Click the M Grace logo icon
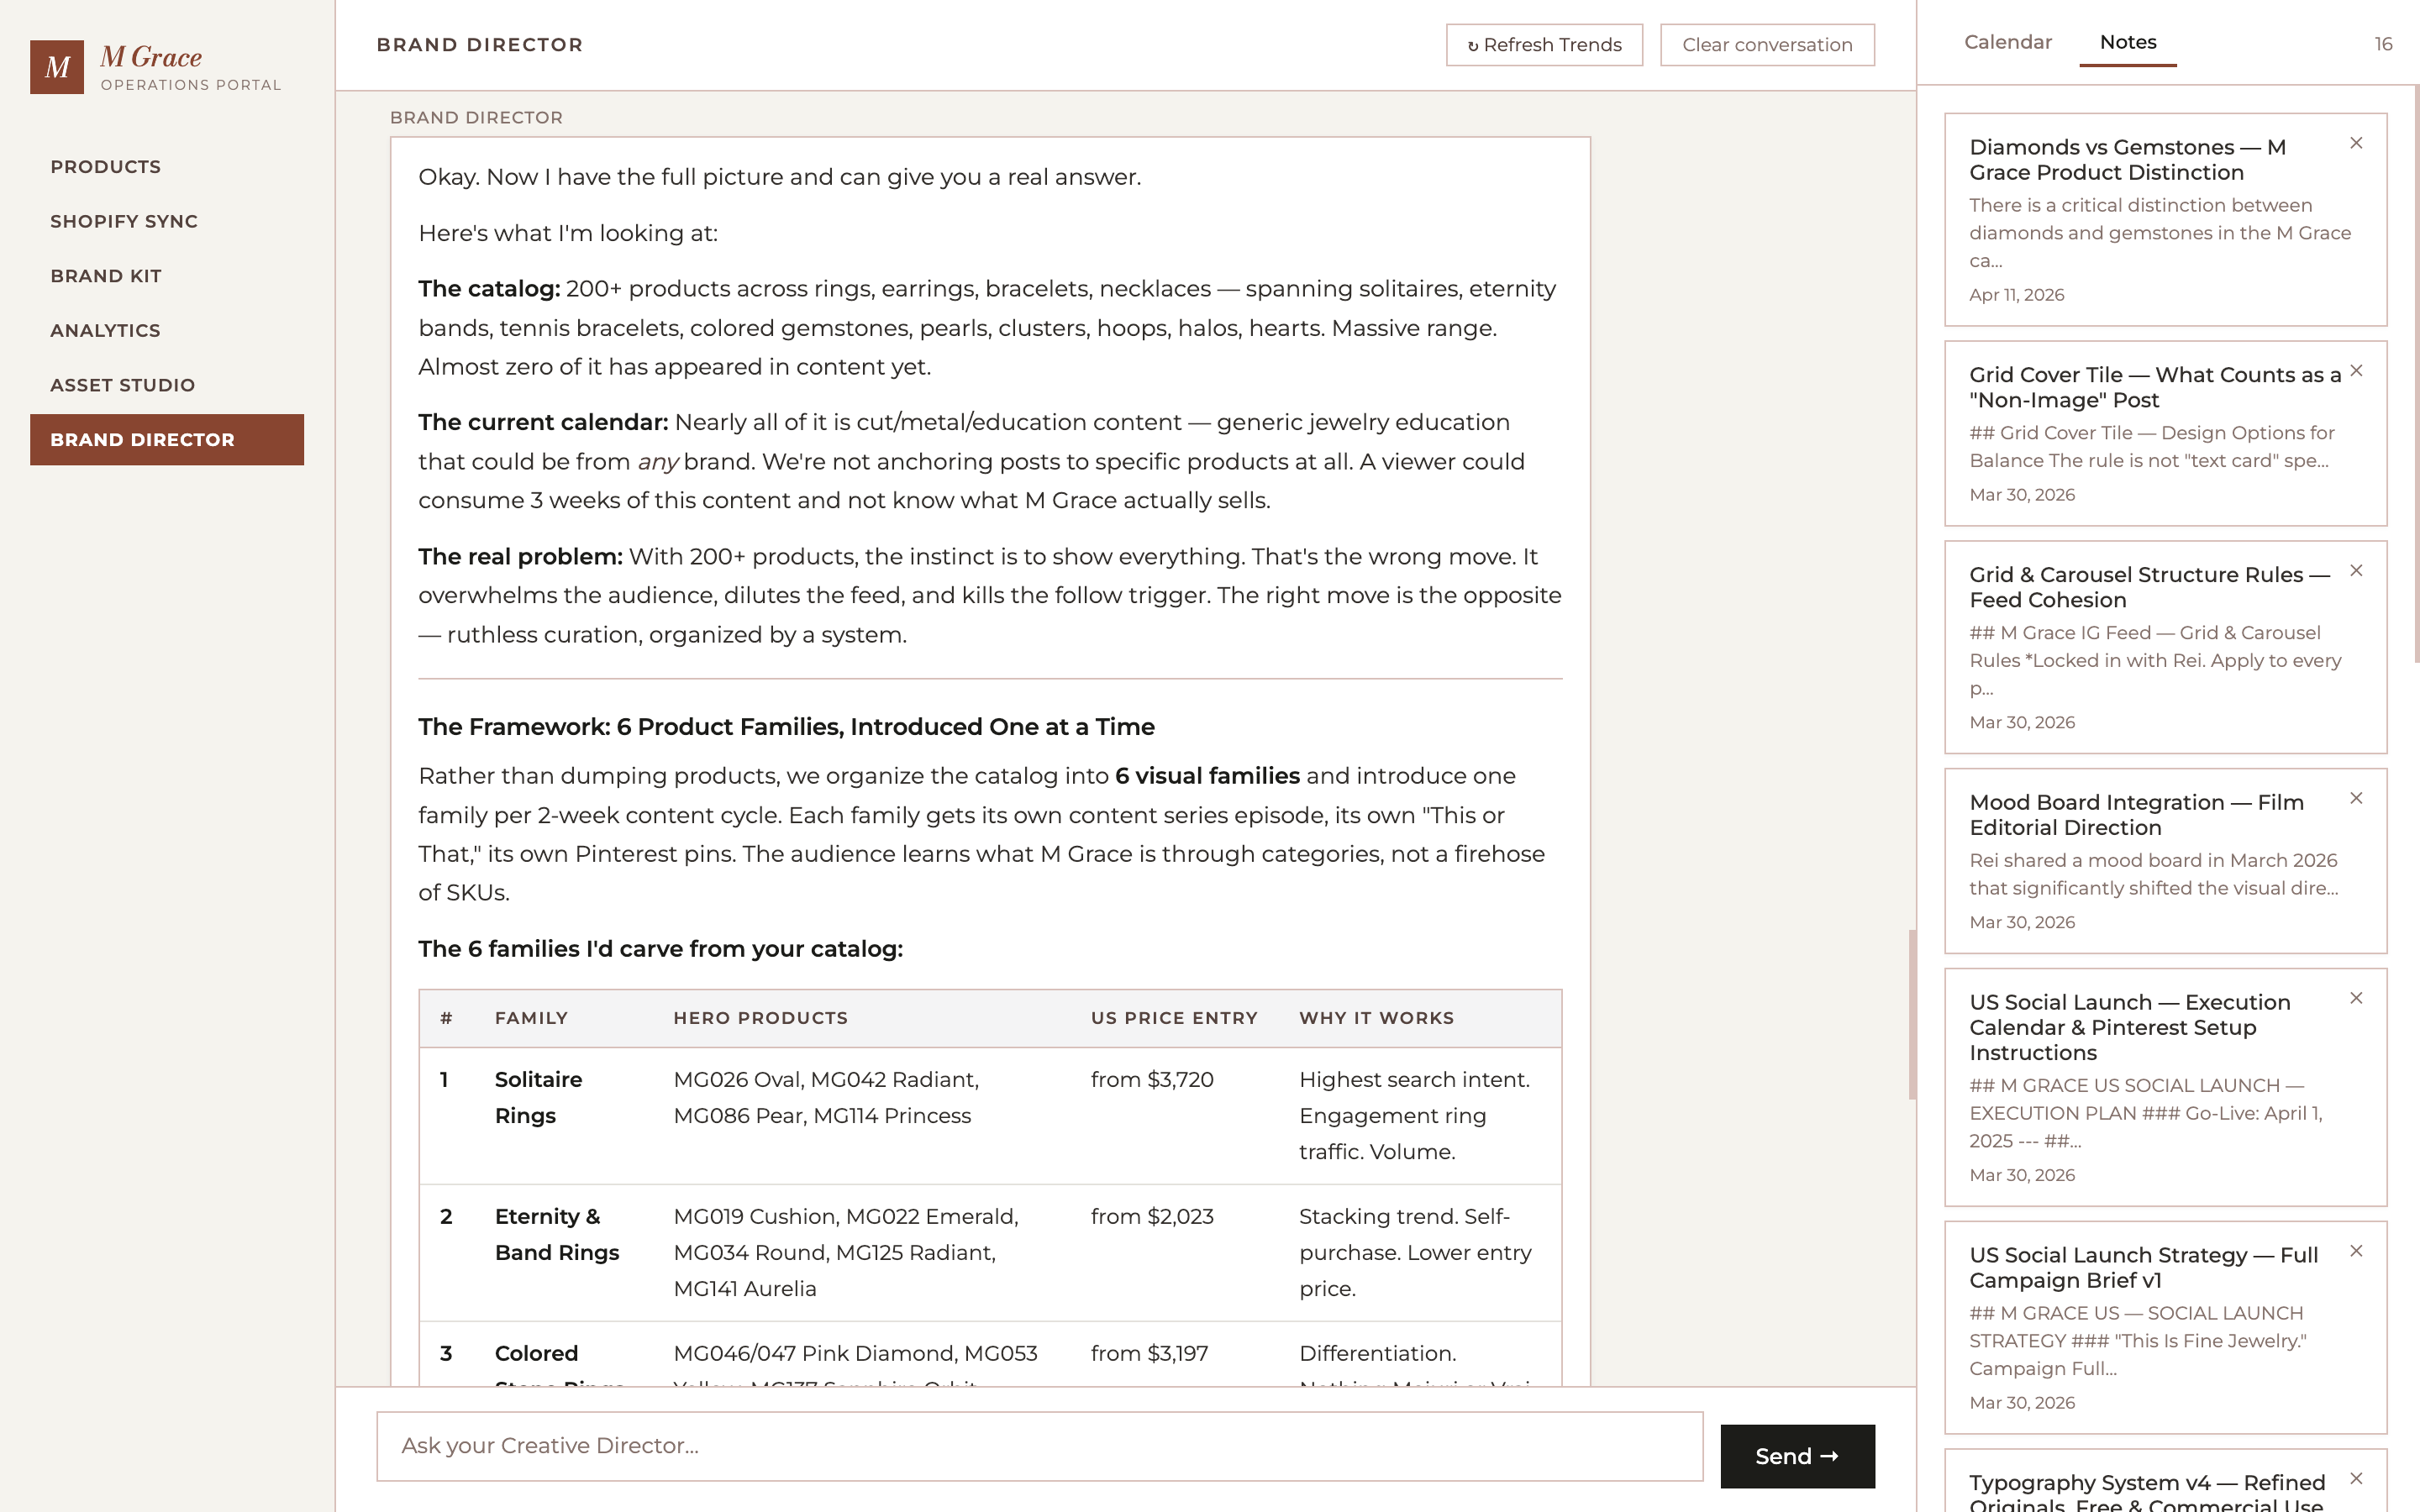Screen dimensions: 2420x1512 pyautogui.click(x=57, y=67)
